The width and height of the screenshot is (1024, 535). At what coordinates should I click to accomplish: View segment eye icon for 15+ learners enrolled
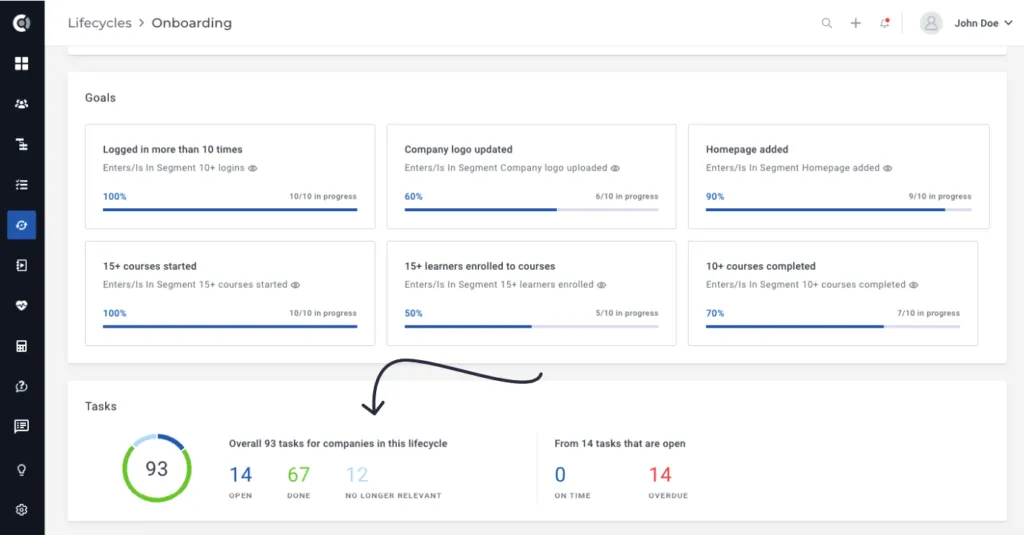click(601, 285)
